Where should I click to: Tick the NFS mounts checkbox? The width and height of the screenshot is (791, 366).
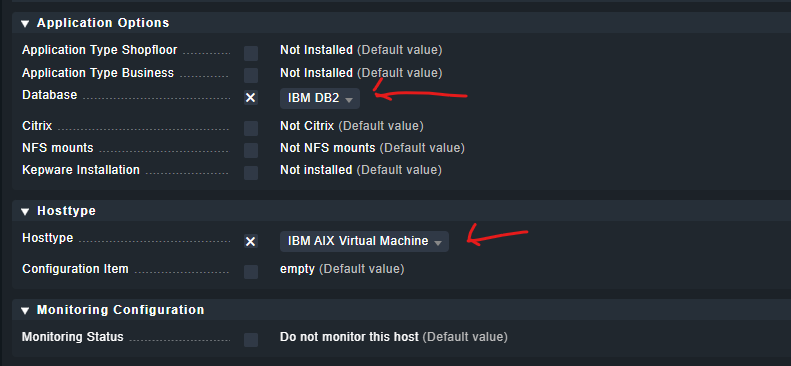[251, 150]
